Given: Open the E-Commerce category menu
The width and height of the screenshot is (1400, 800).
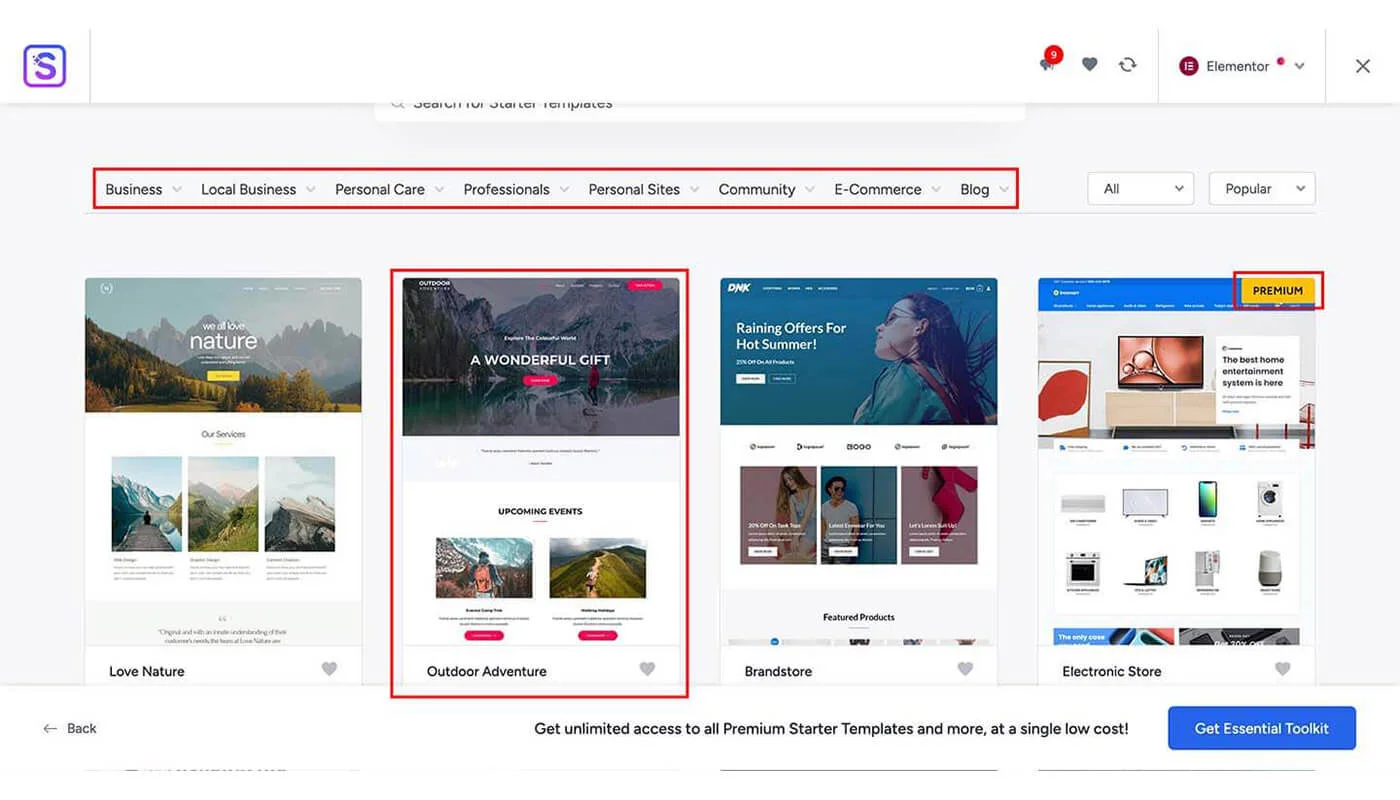Looking at the screenshot, I should 887,189.
